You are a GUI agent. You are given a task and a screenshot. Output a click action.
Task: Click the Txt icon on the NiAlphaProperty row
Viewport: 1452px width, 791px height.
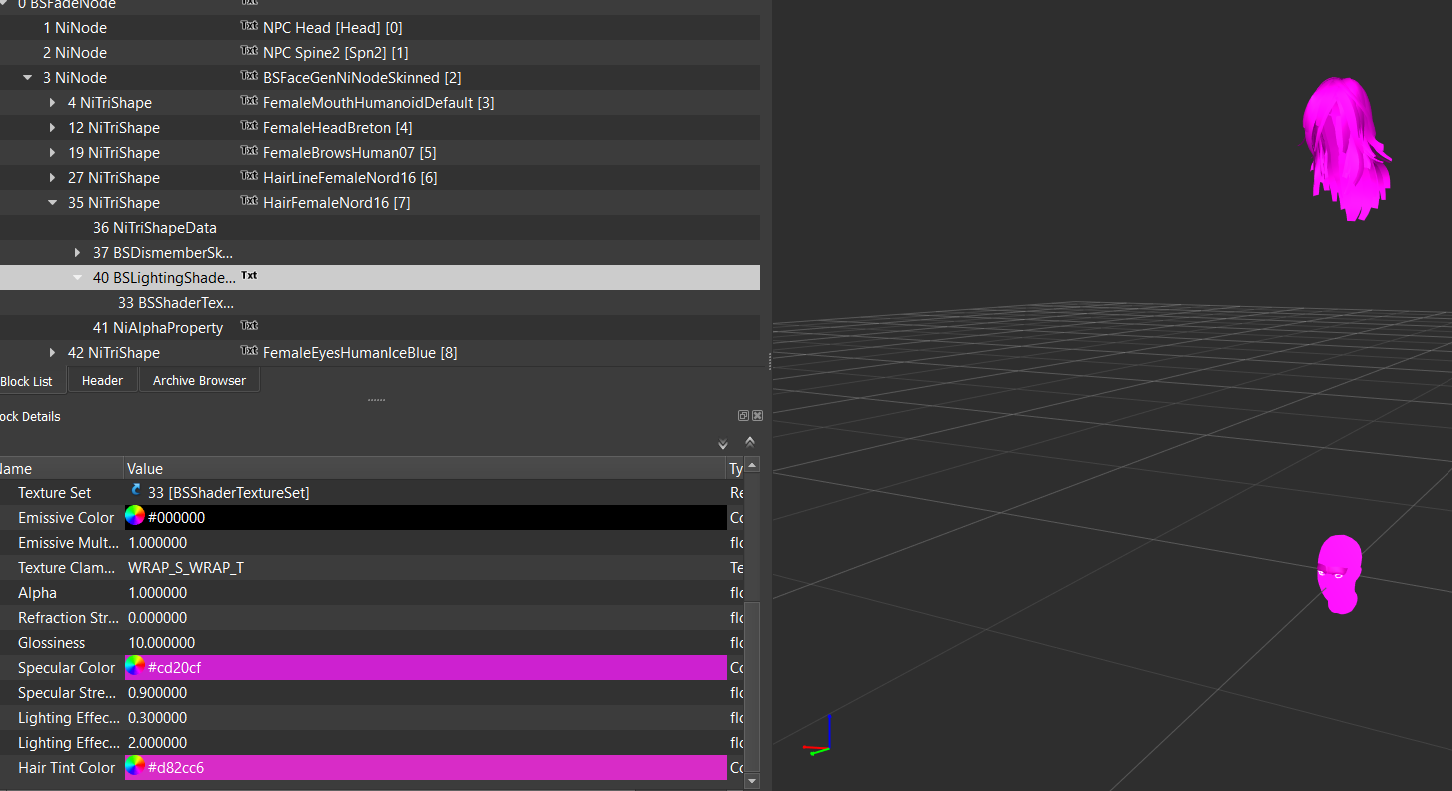tap(249, 326)
